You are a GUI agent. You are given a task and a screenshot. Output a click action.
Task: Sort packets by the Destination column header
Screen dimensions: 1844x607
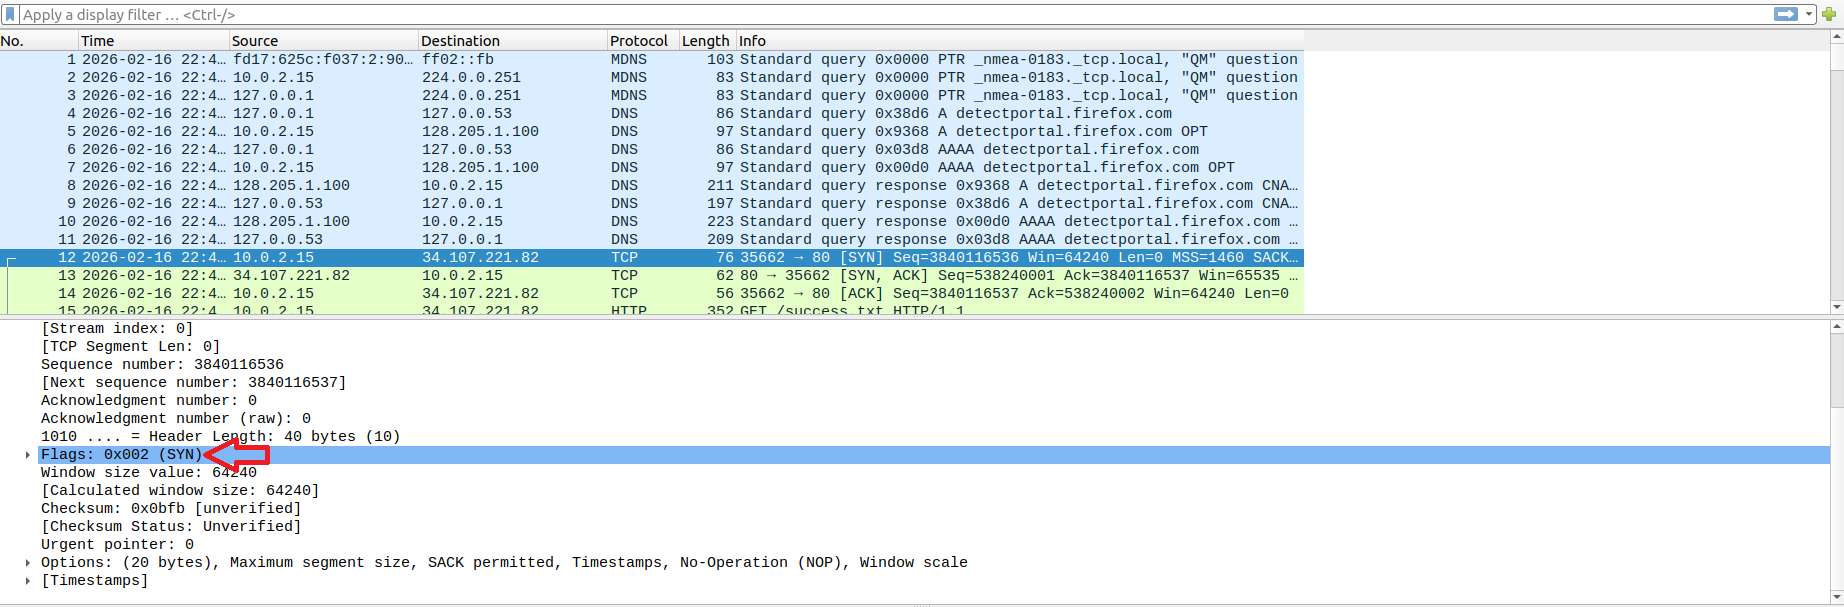[513, 41]
